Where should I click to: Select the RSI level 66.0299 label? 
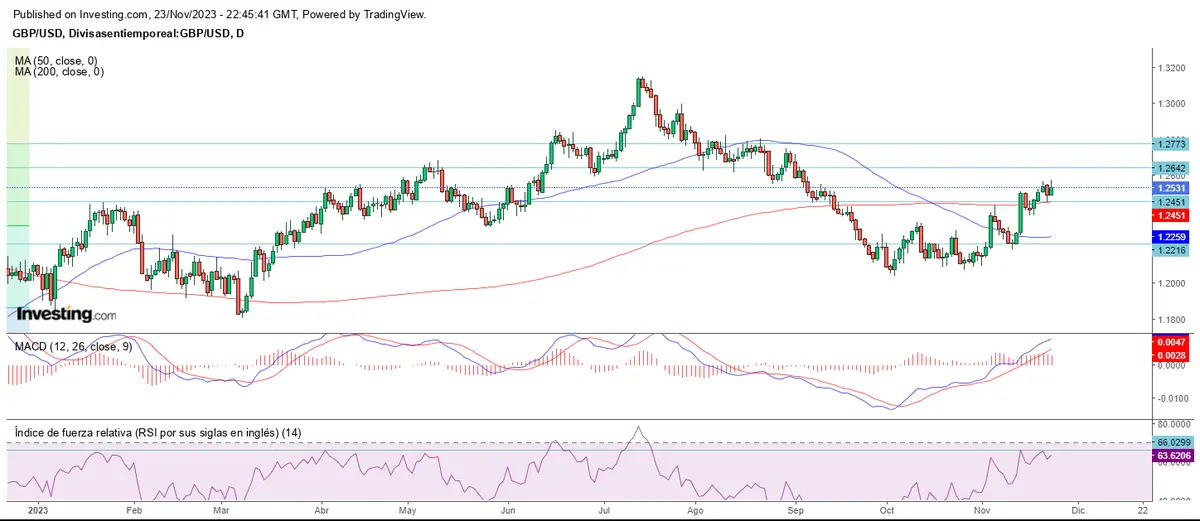(x=1169, y=441)
